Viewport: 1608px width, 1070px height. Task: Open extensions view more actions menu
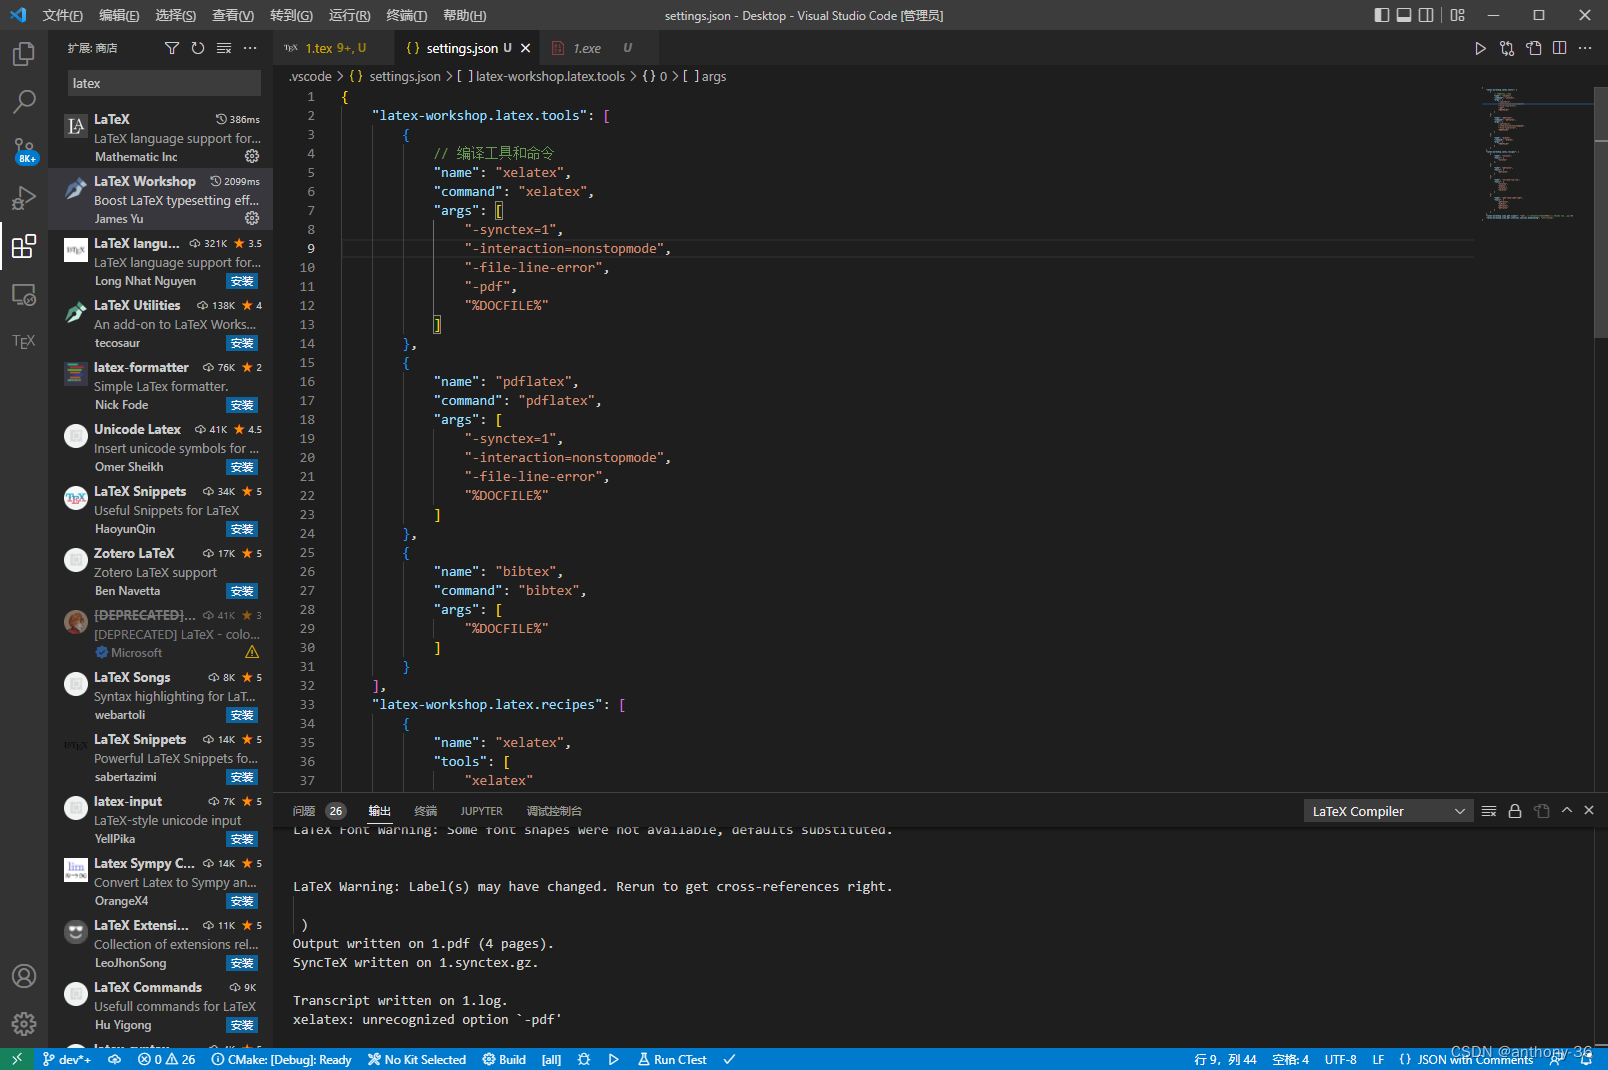[x=250, y=48]
